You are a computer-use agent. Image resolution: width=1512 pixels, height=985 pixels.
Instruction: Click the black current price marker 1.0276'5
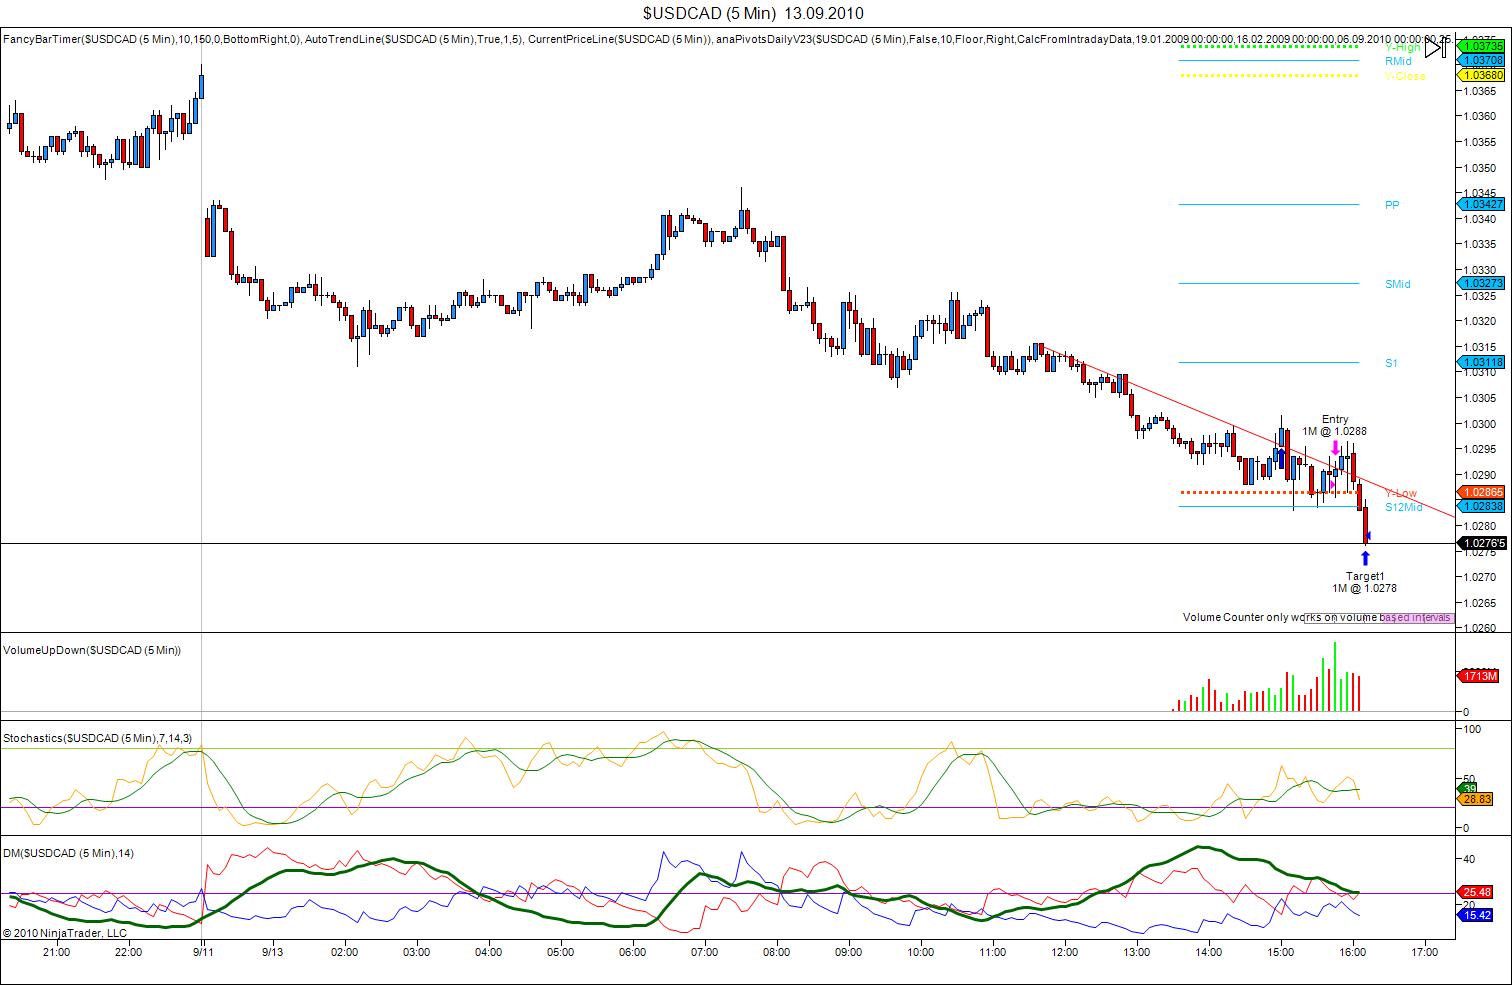coord(1482,543)
